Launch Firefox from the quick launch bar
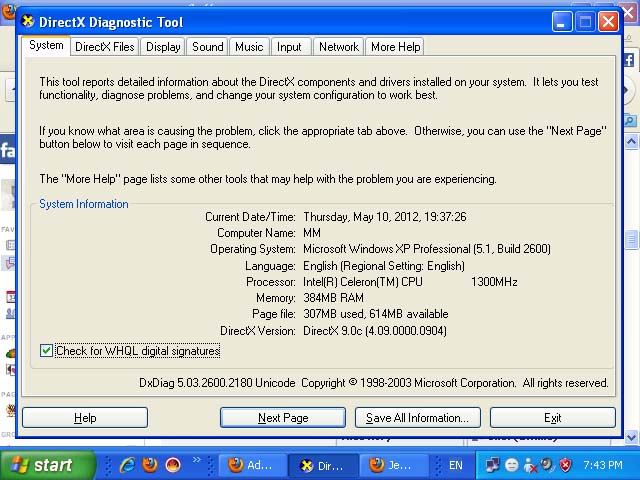640x480 pixels. [x=150, y=465]
